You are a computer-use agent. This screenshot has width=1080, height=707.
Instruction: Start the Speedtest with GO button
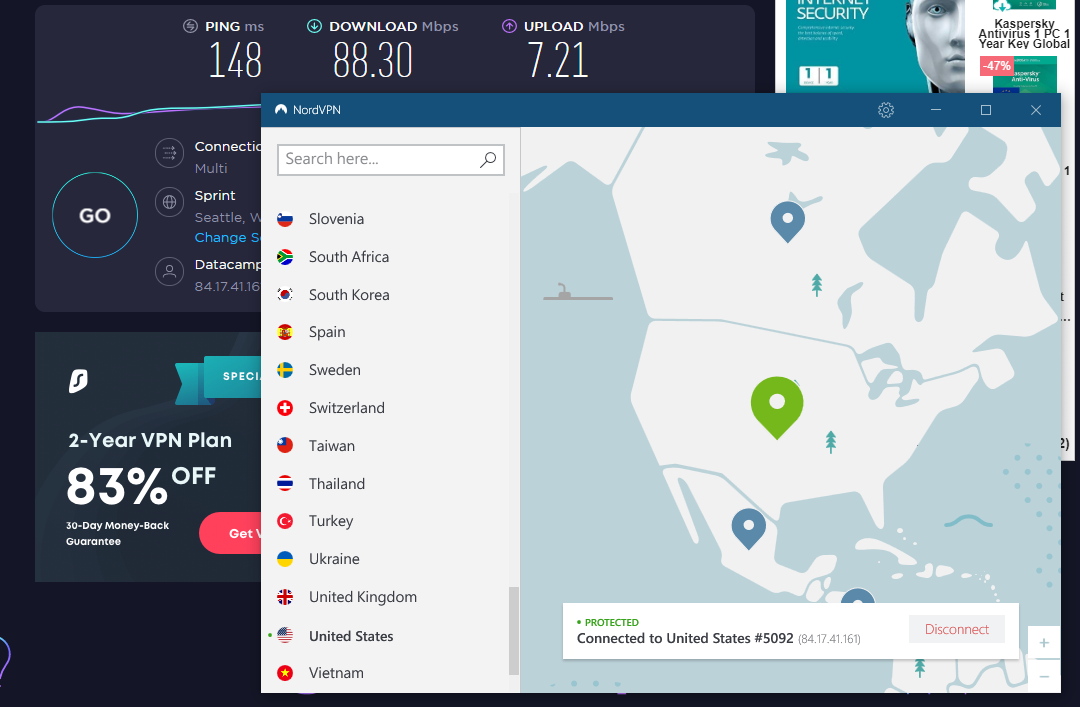click(95, 215)
